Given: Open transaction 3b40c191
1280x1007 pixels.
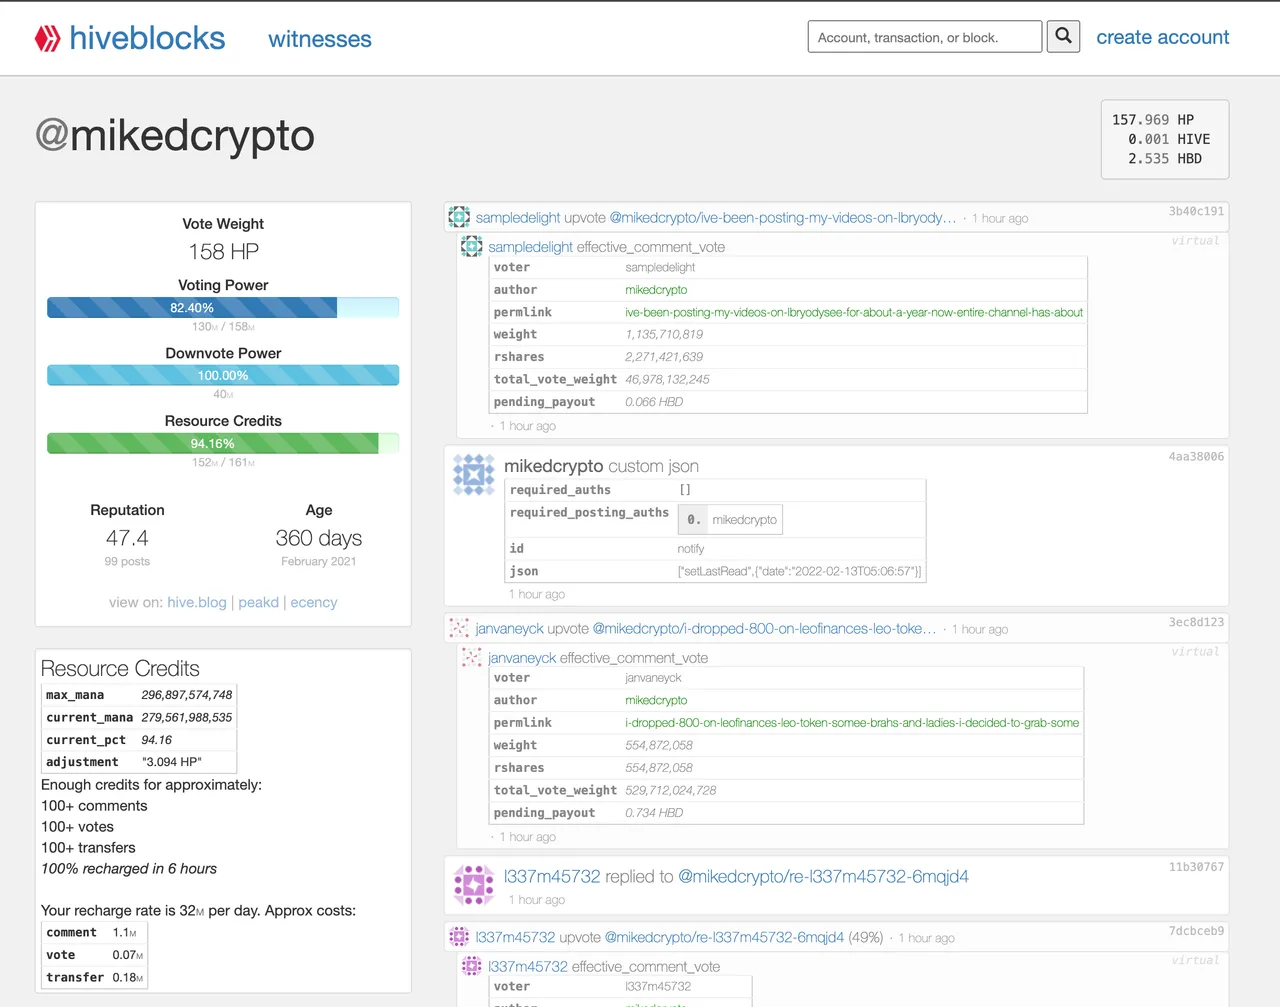Looking at the screenshot, I should pos(1196,211).
